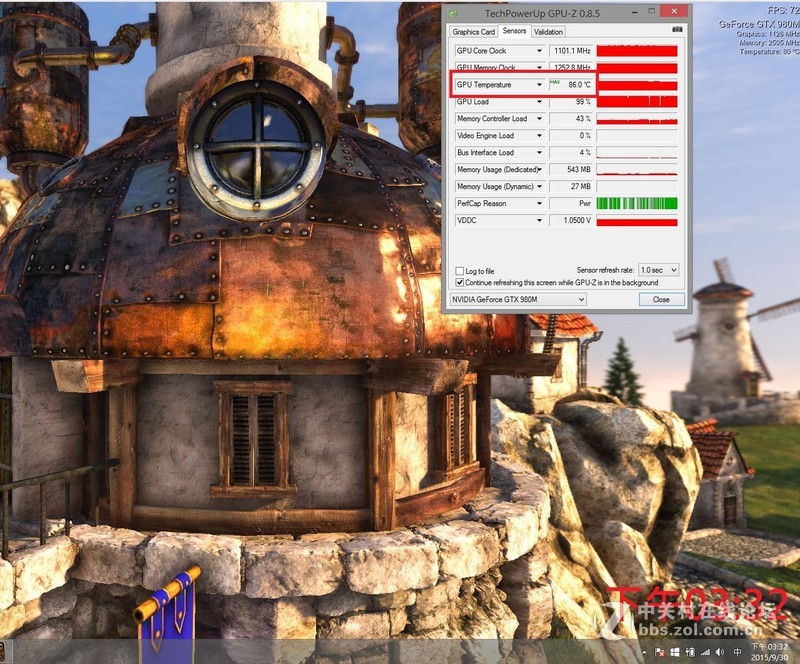The image size is (800, 664).
Task: Click the Close button in GPU-Z
Action: click(x=660, y=298)
